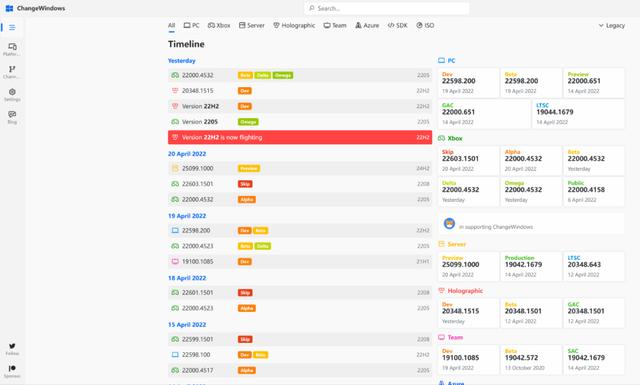Select the Azure tab
Screen dimensions: 640x385
click(367, 25)
